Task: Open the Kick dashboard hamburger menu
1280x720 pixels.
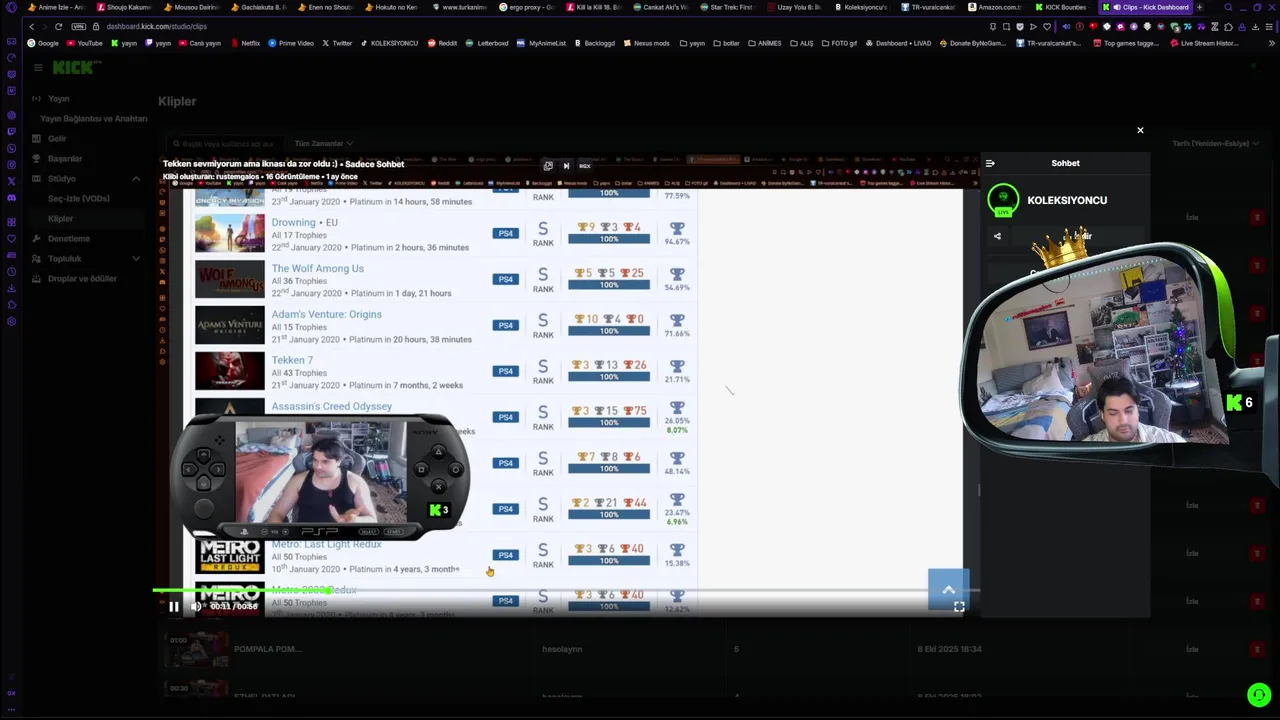Action: [x=38, y=67]
